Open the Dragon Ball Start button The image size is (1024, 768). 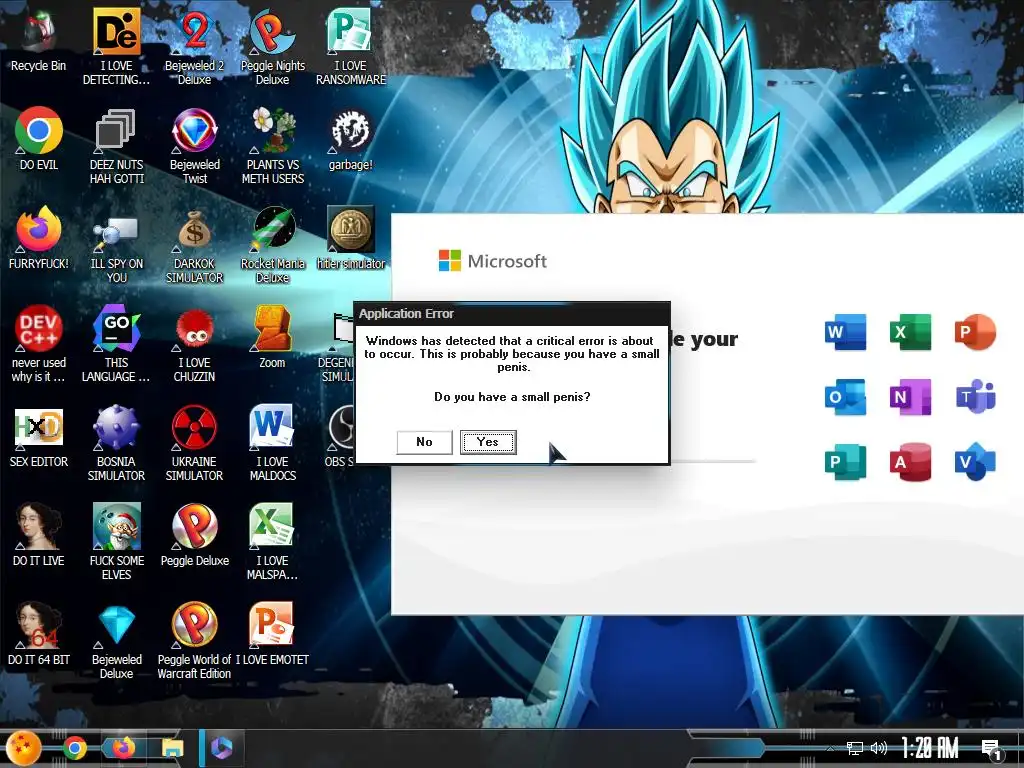coord(22,748)
